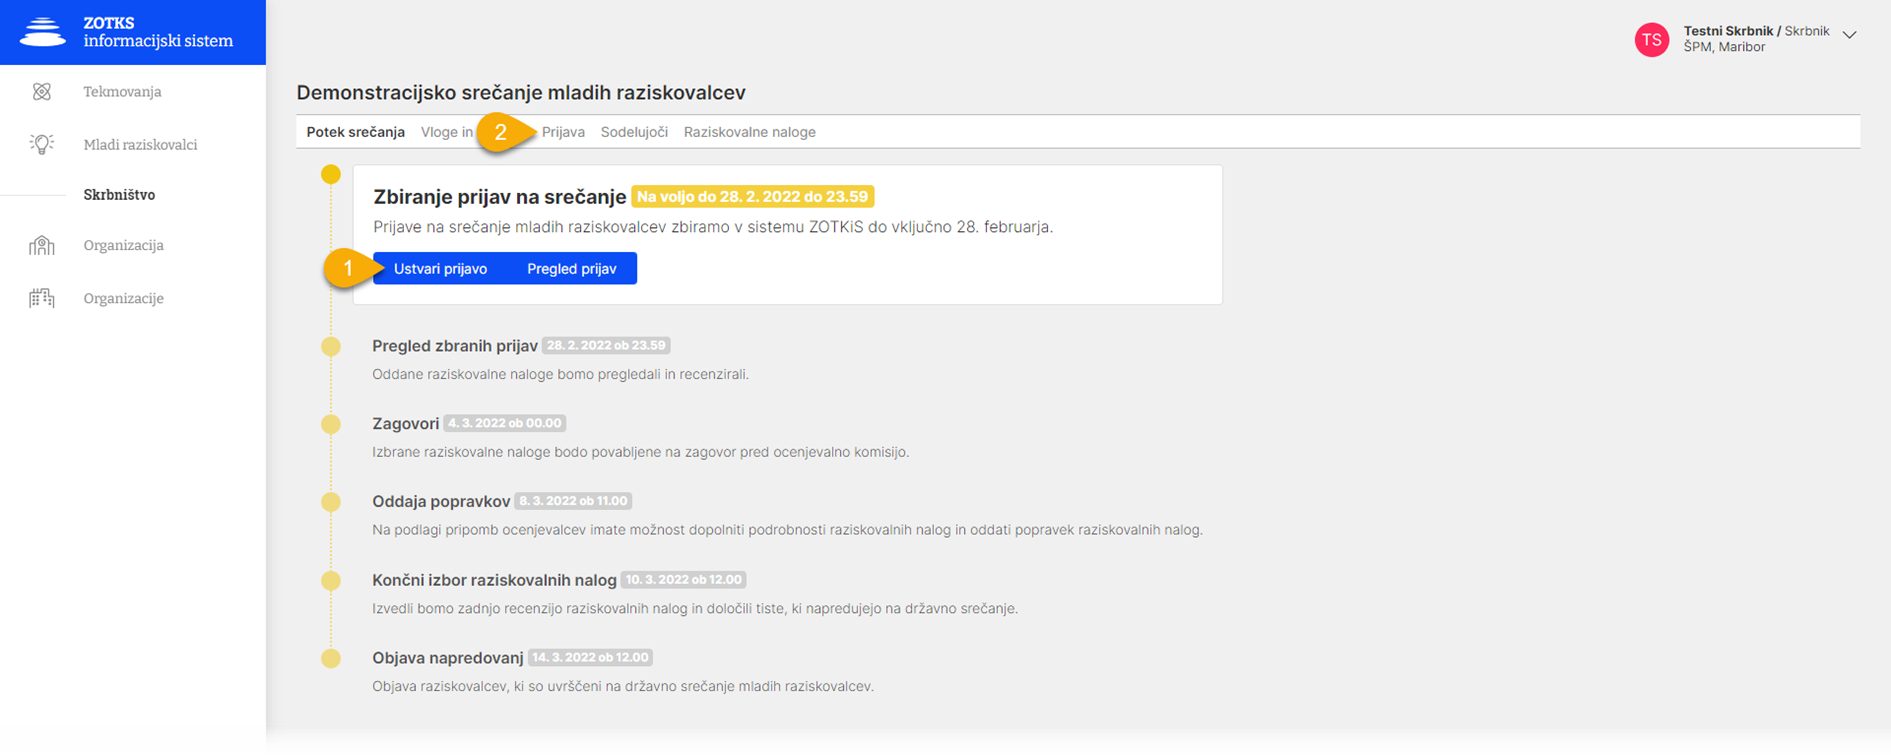Image resolution: width=1891 pixels, height=755 pixels.
Task: Open the Sodelujoči tab
Action: 634,132
